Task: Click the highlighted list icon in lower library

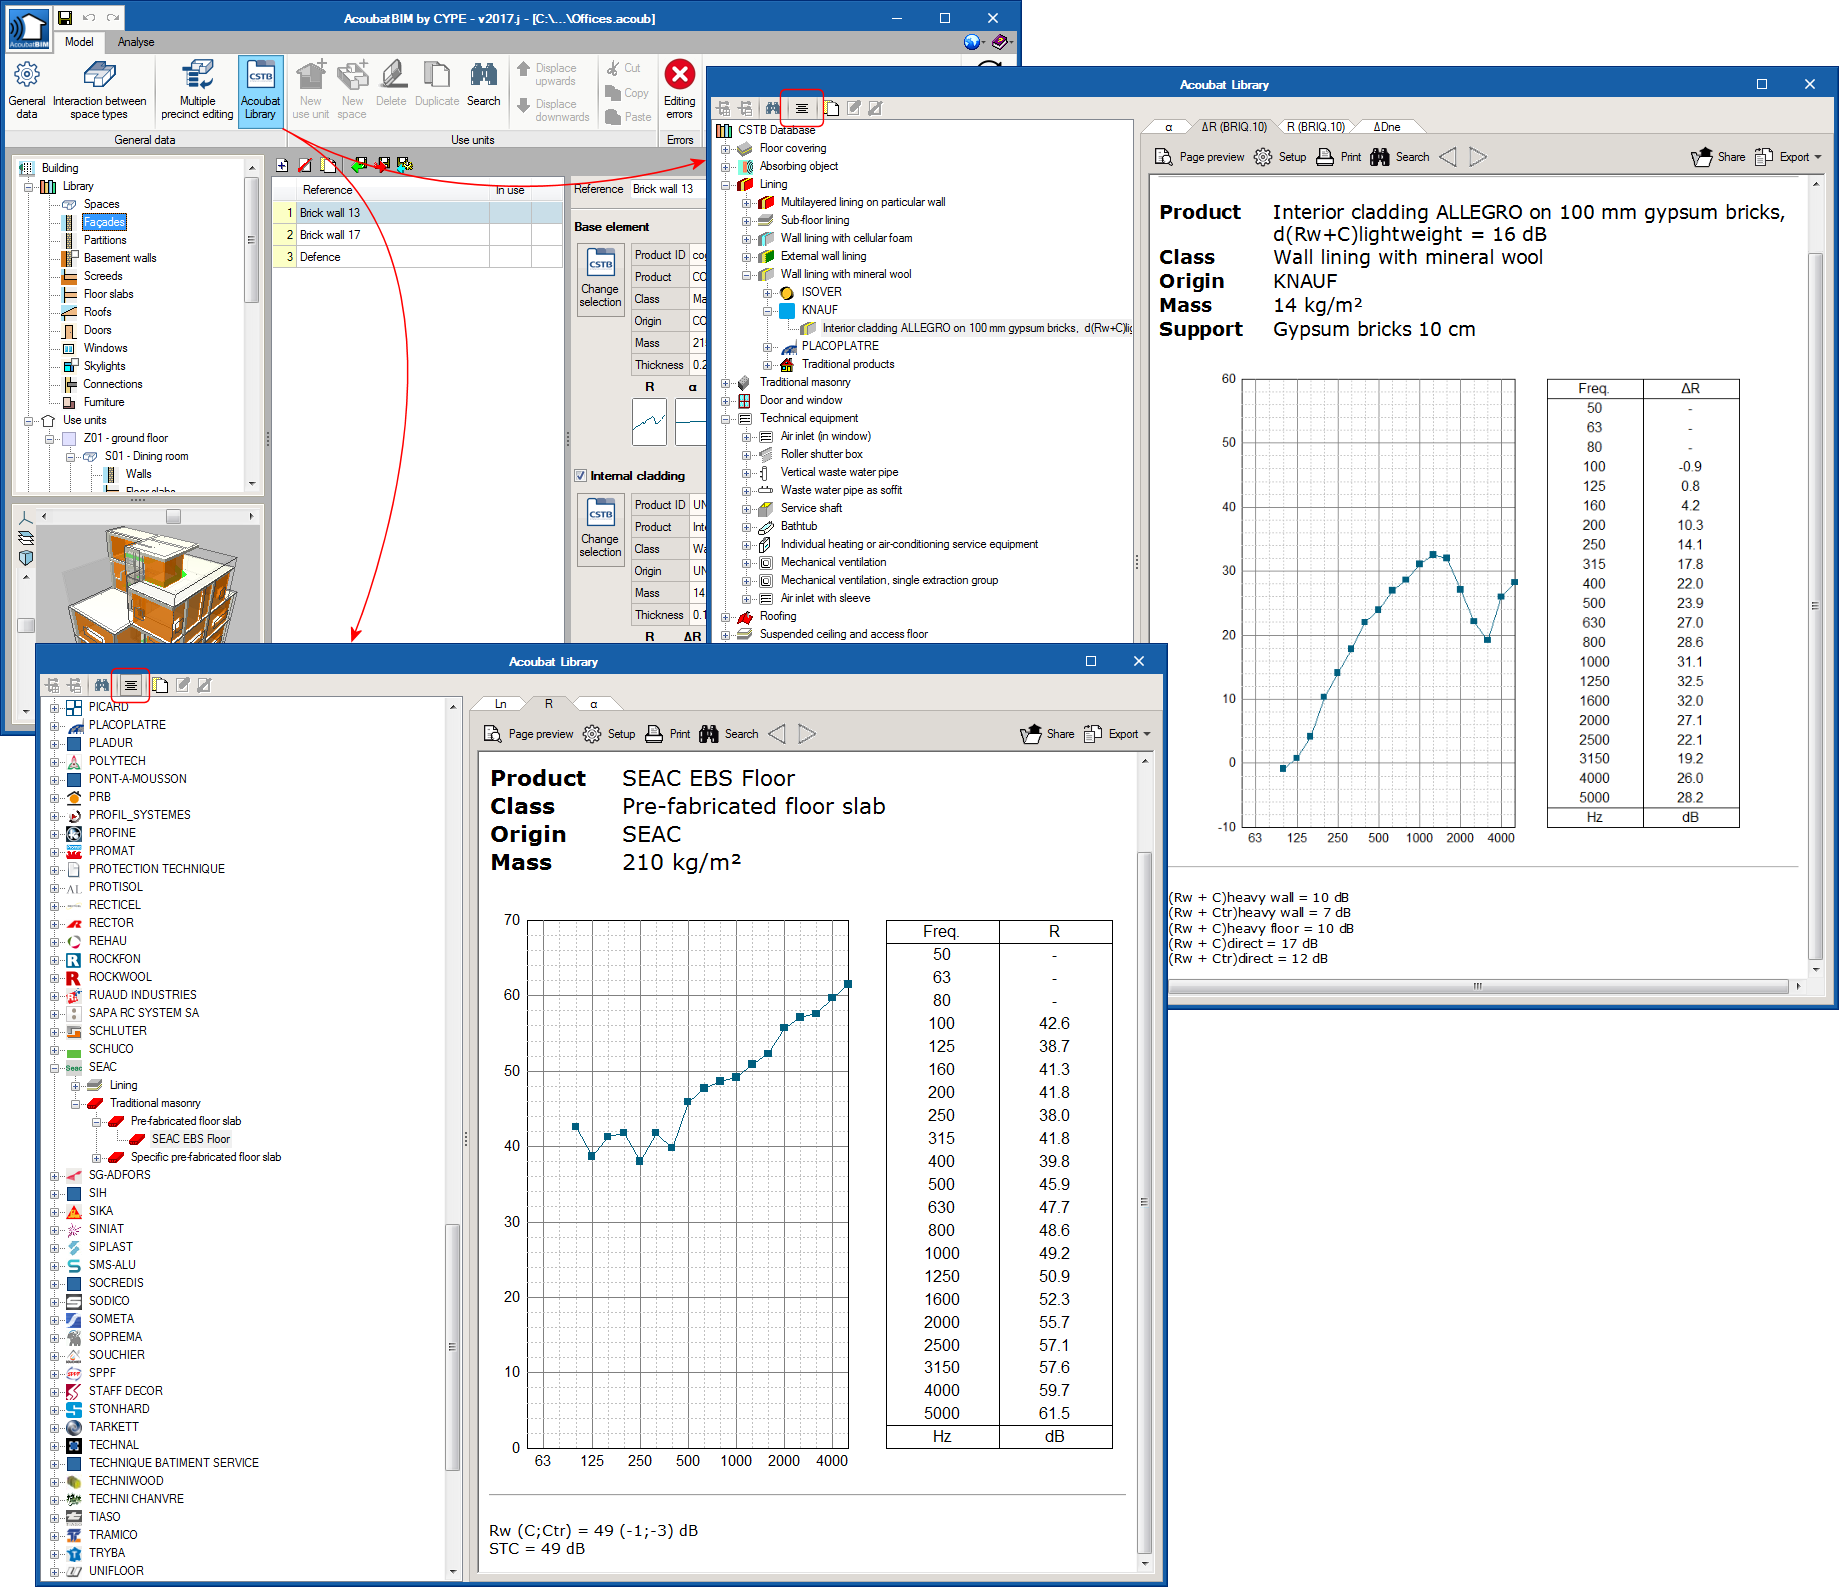Action: click(x=130, y=685)
